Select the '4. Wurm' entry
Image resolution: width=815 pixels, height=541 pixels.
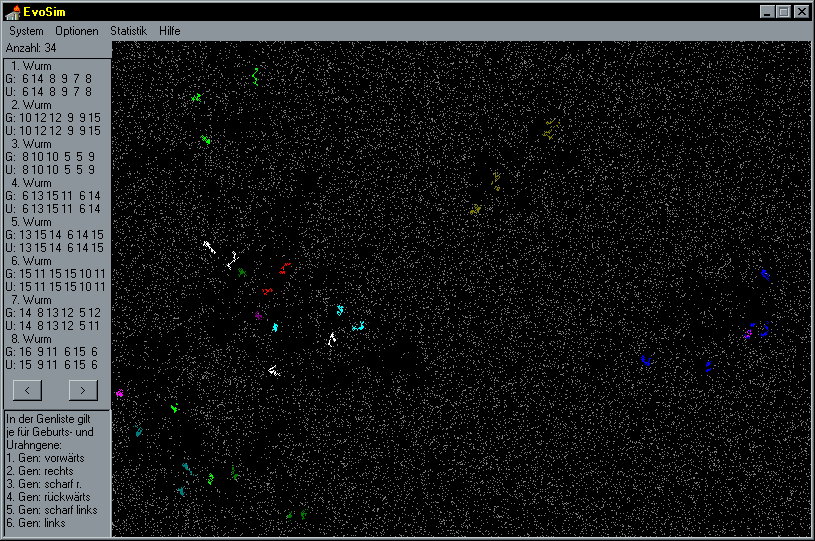pos(32,183)
